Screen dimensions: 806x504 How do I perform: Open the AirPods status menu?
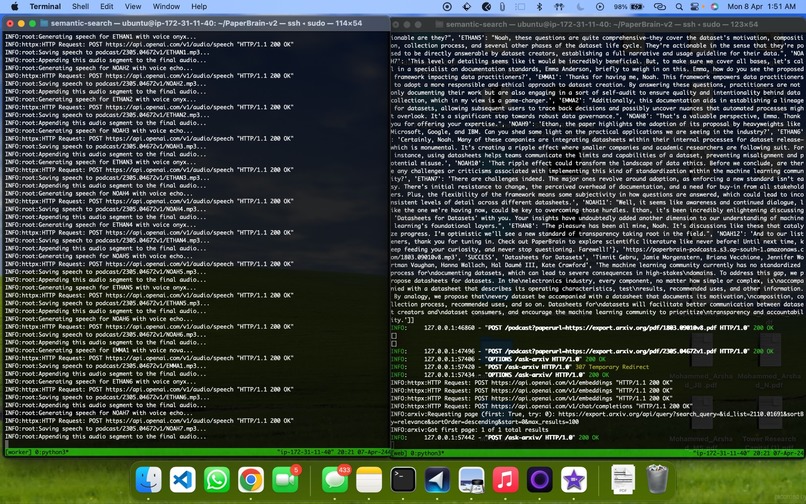coord(559,7)
